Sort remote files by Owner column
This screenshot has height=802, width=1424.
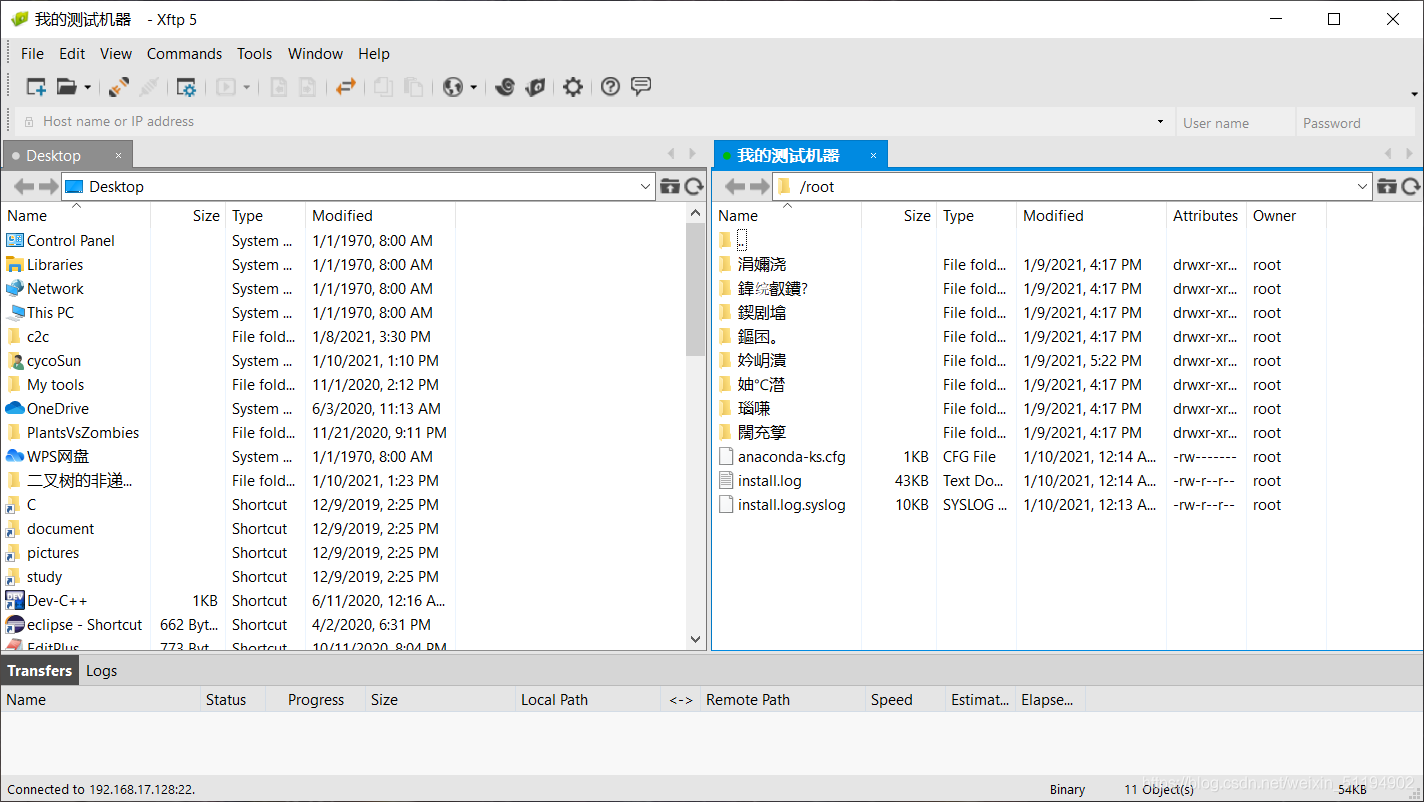click(x=1286, y=216)
